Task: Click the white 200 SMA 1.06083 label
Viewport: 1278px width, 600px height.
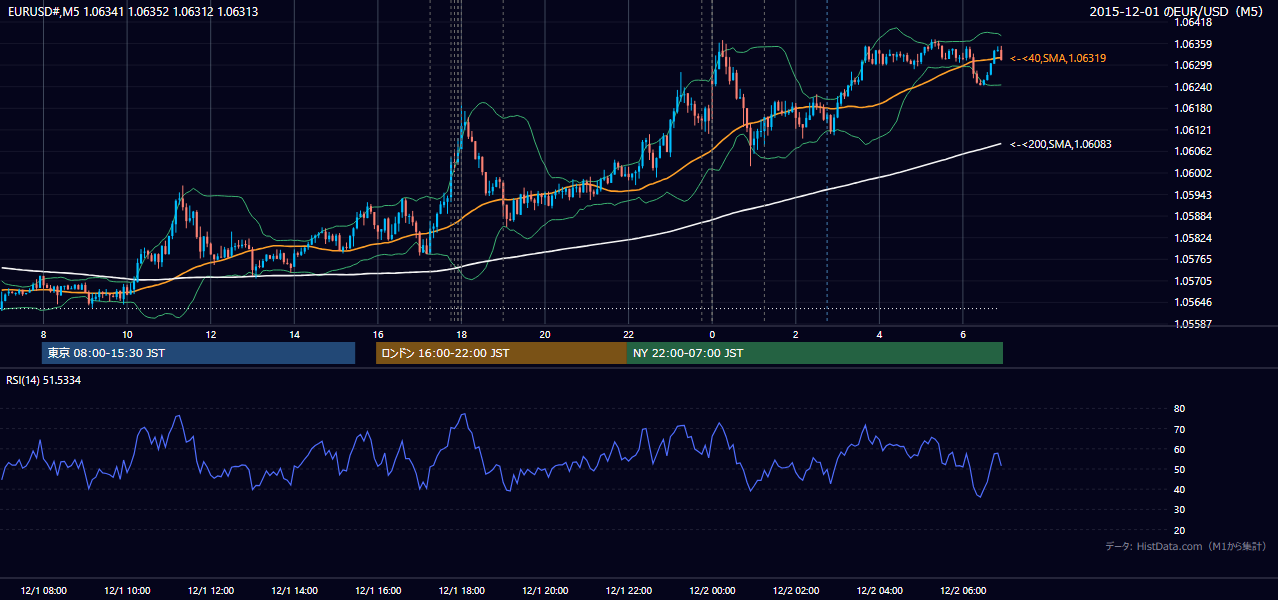Action: [x=1060, y=144]
